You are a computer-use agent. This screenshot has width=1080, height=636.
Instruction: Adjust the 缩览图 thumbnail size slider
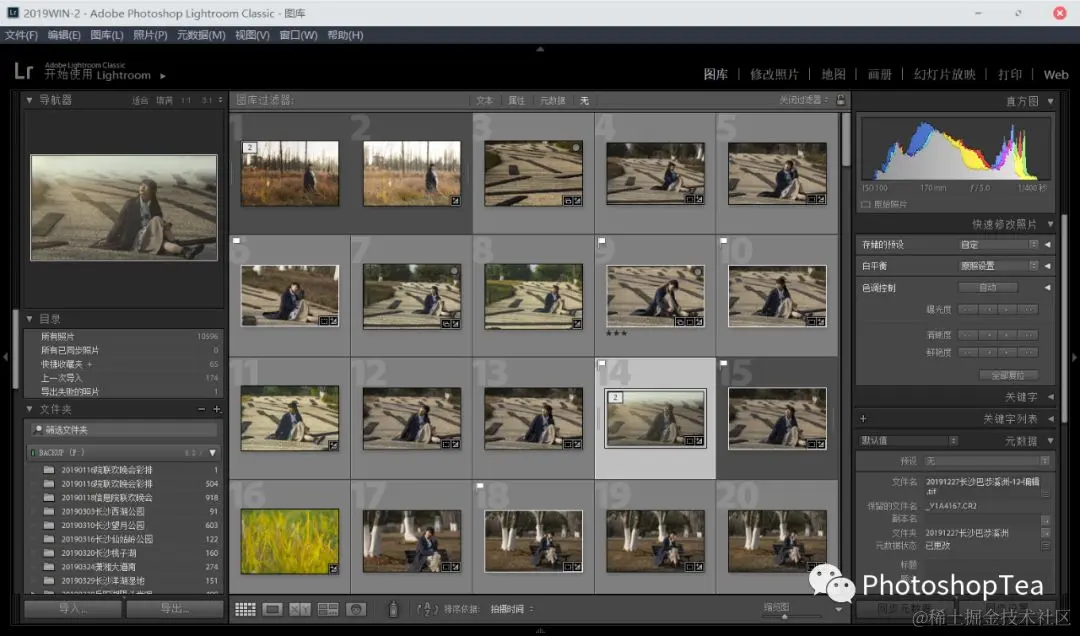pos(785,616)
